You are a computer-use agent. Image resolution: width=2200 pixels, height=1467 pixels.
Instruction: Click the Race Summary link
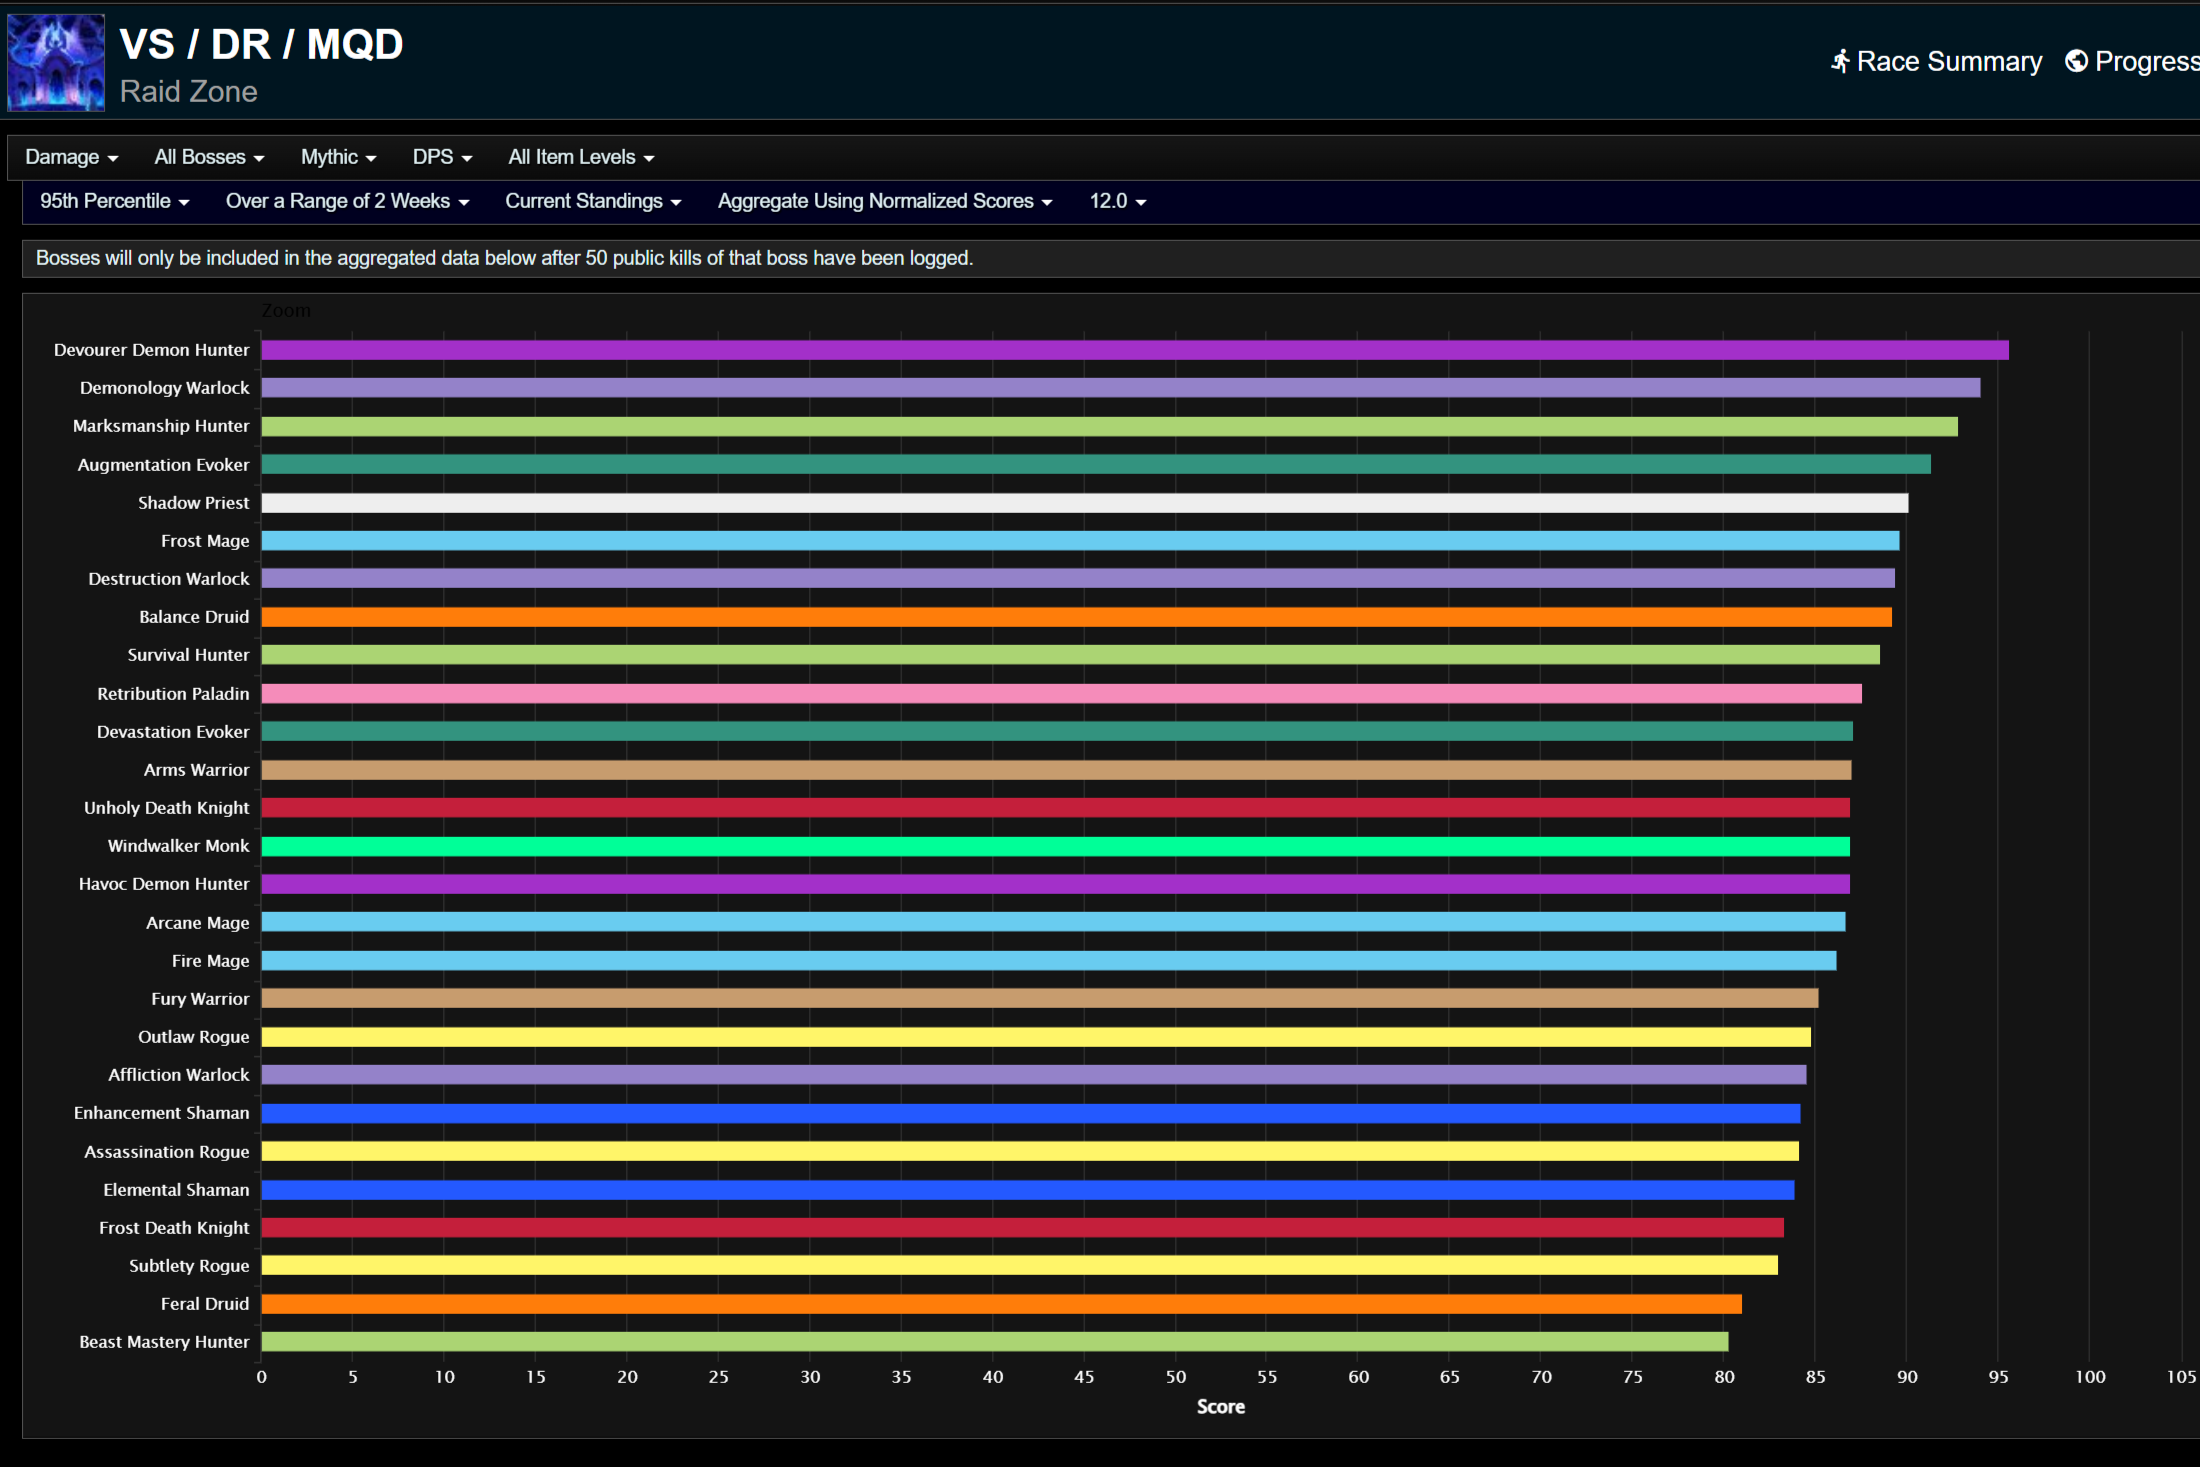[x=1948, y=61]
